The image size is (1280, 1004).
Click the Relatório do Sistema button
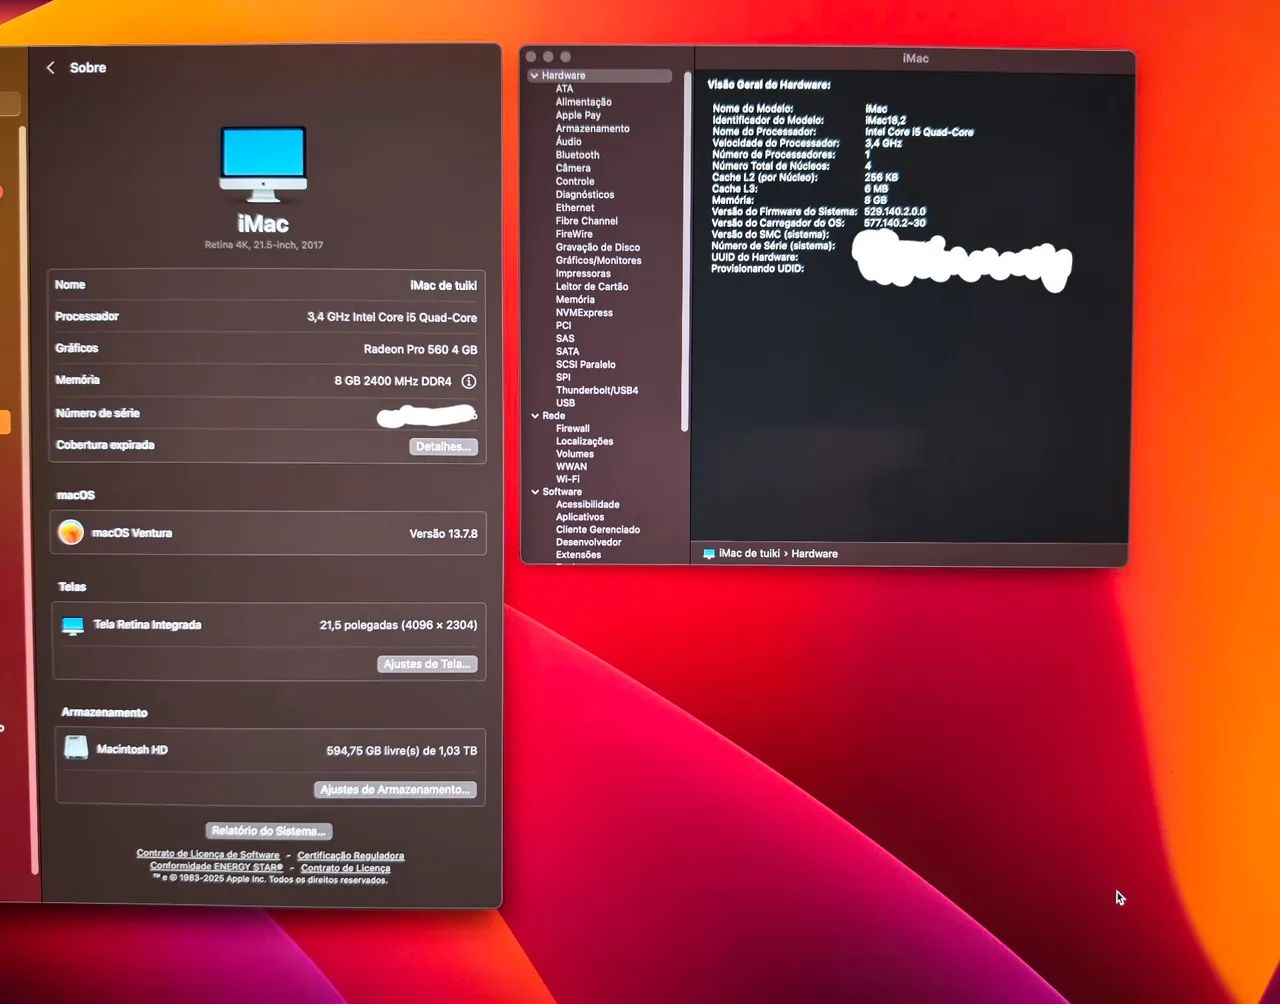[x=269, y=831]
